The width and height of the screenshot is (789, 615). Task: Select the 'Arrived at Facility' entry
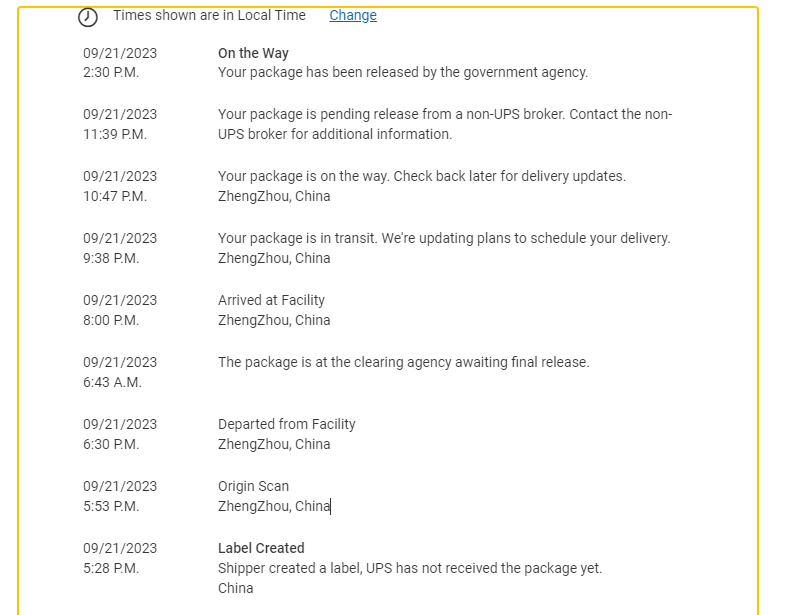pyautogui.click(x=271, y=300)
